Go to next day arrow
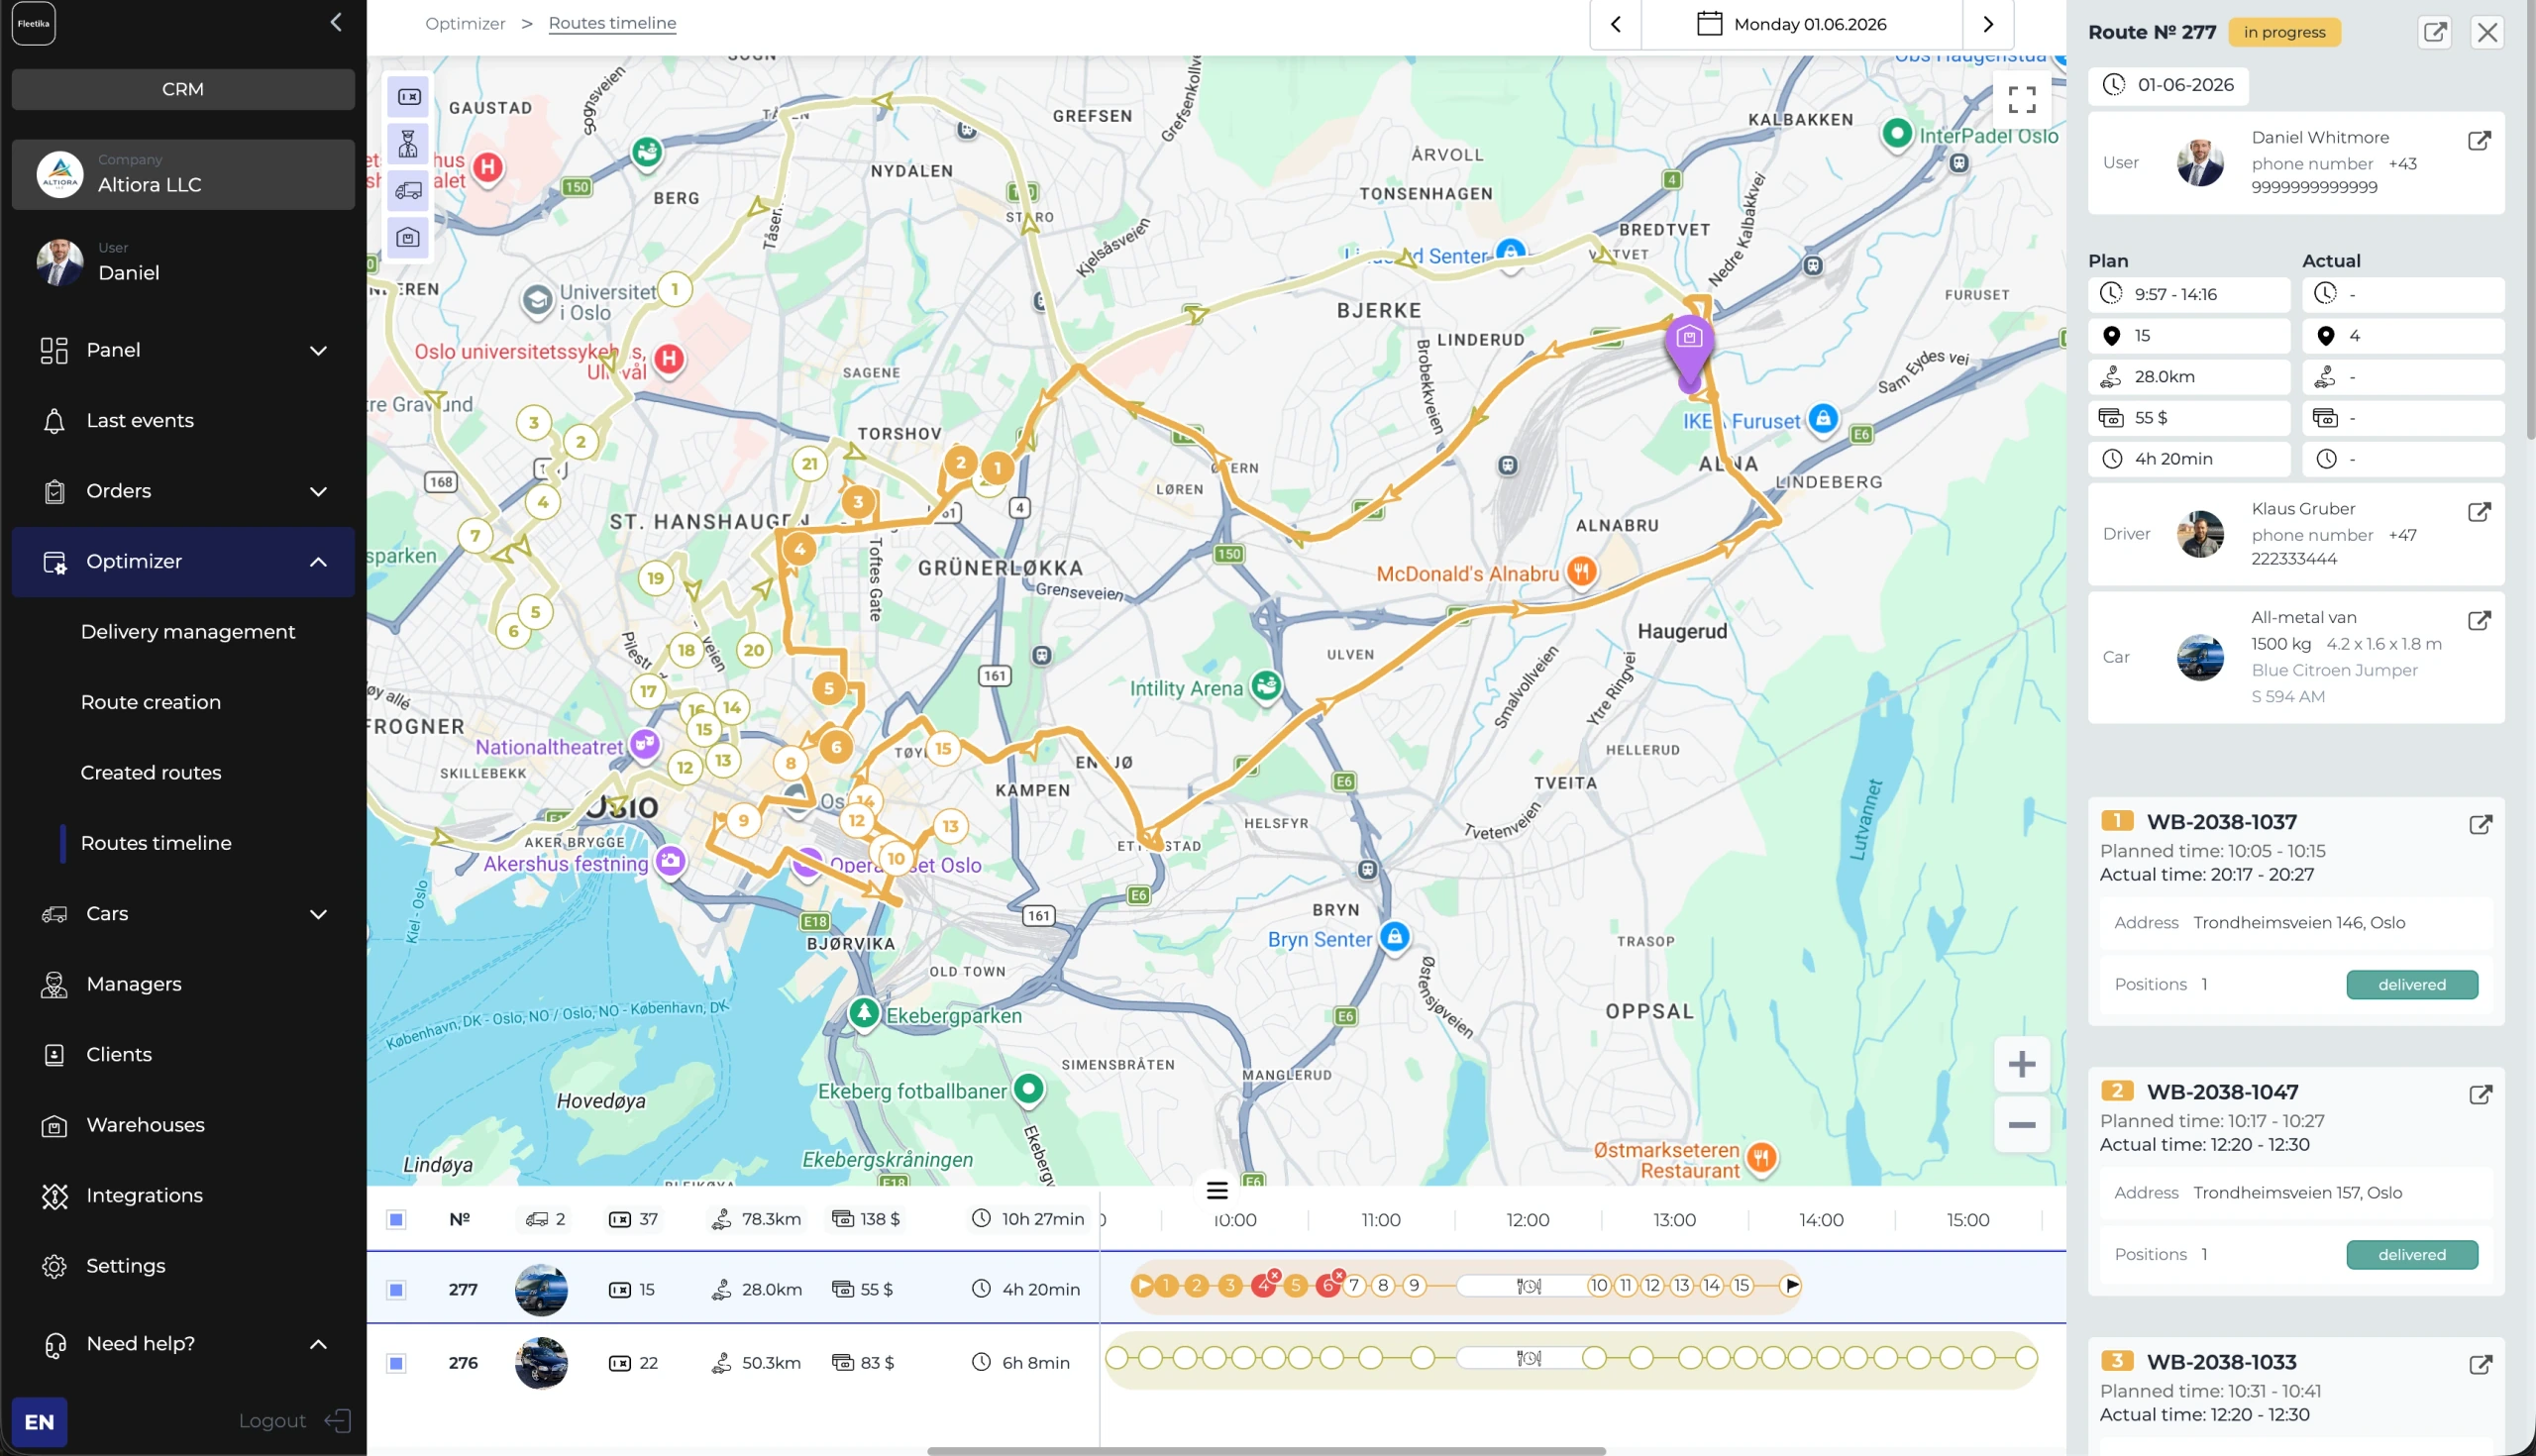This screenshot has width=2536, height=1456. (1988, 24)
